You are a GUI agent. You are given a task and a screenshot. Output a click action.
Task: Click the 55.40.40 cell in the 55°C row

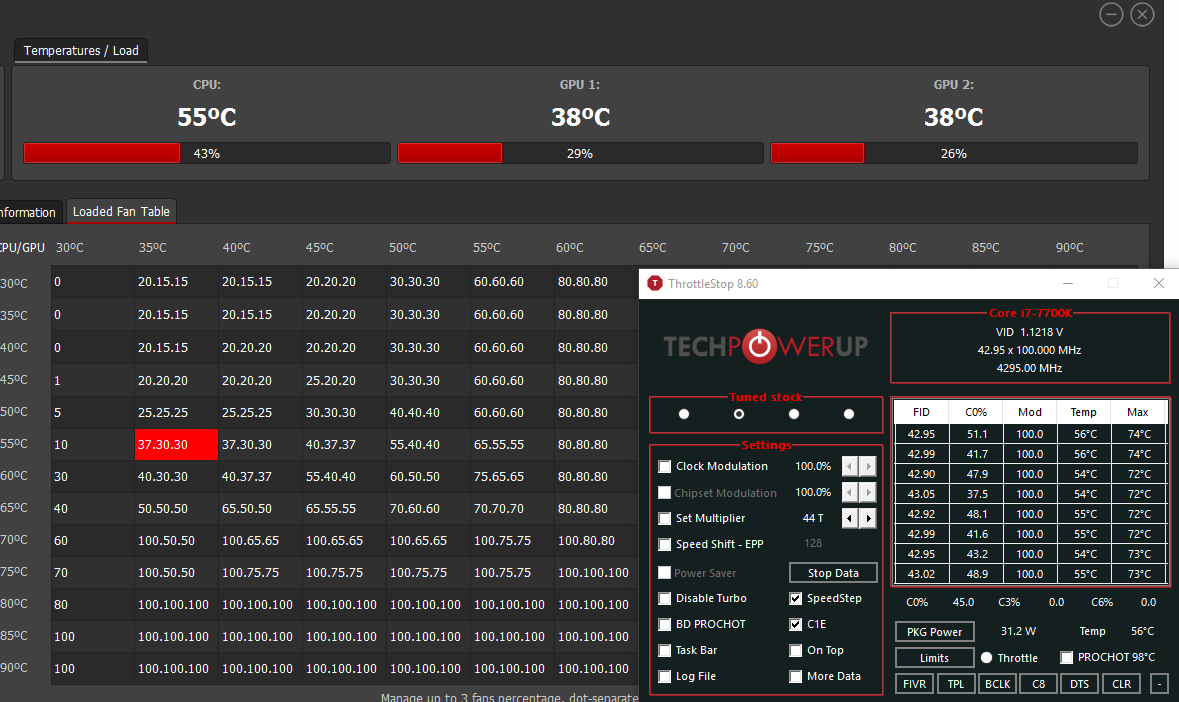(x=429, y=444)
